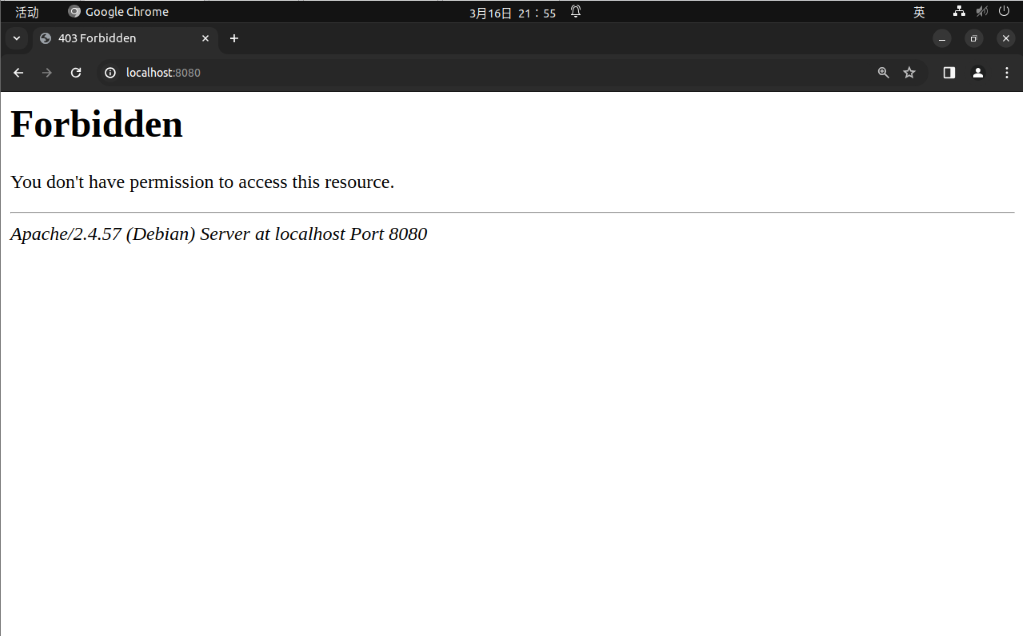Click the back navigation arrow
Screen dimensions: 1023x636
click(x=18, y=73)
